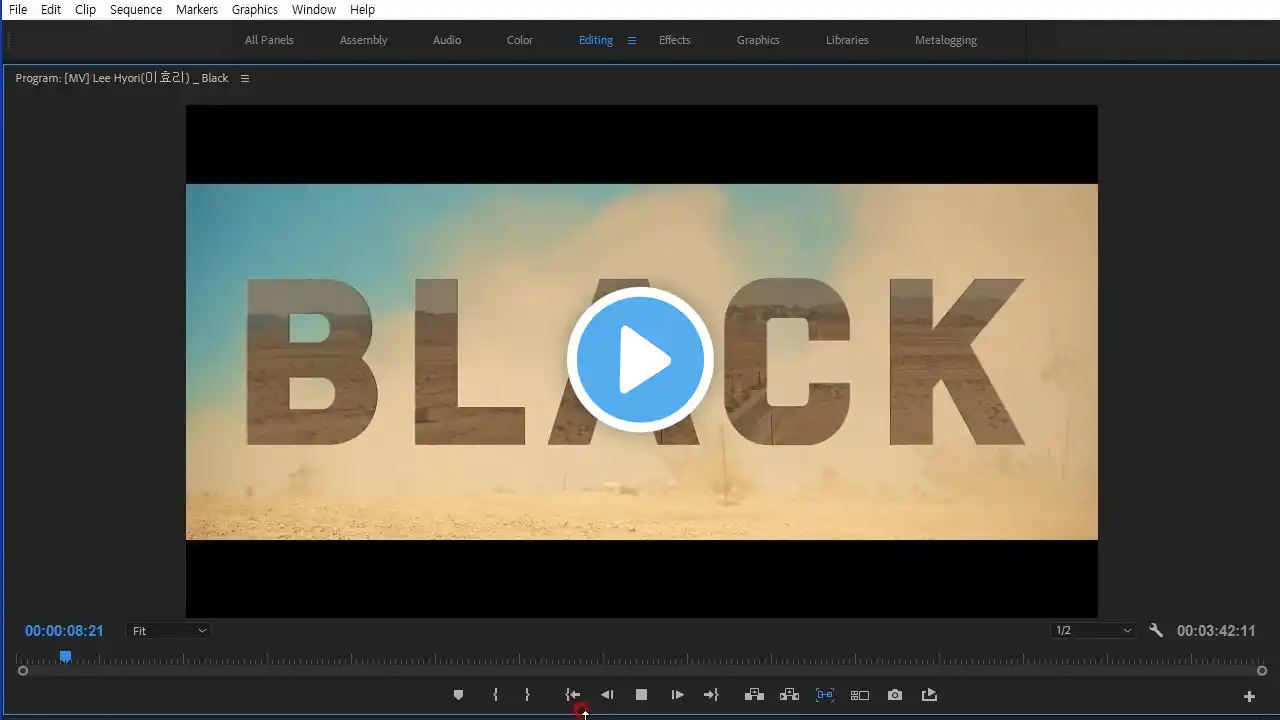Open the Window menu
This screenshot has height=720, width=1280.
coord(314,9)
